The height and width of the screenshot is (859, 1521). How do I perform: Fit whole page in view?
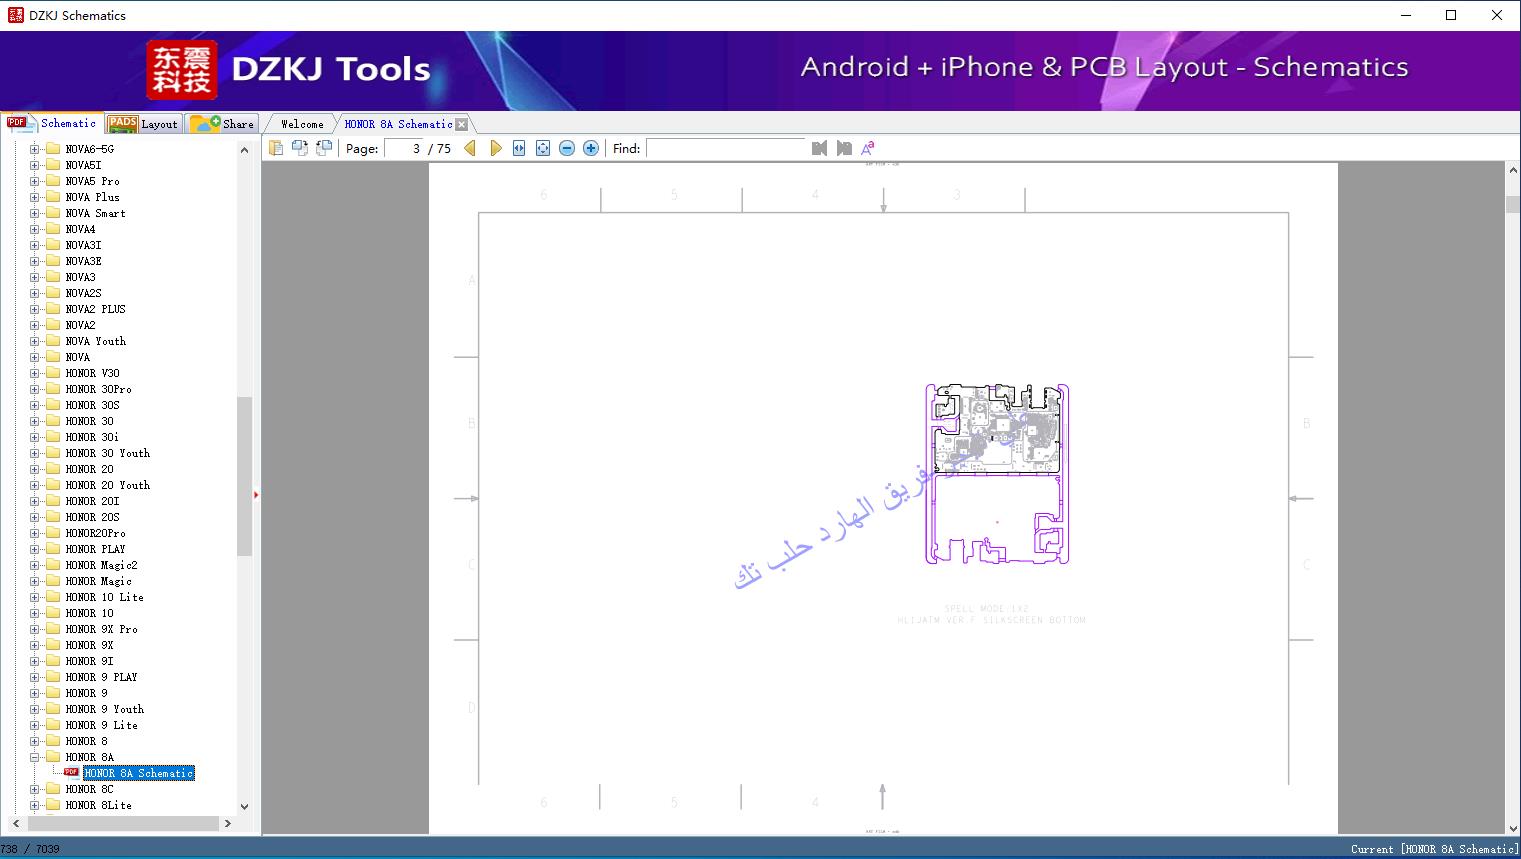pyautogui.click(x=543, y=148)
